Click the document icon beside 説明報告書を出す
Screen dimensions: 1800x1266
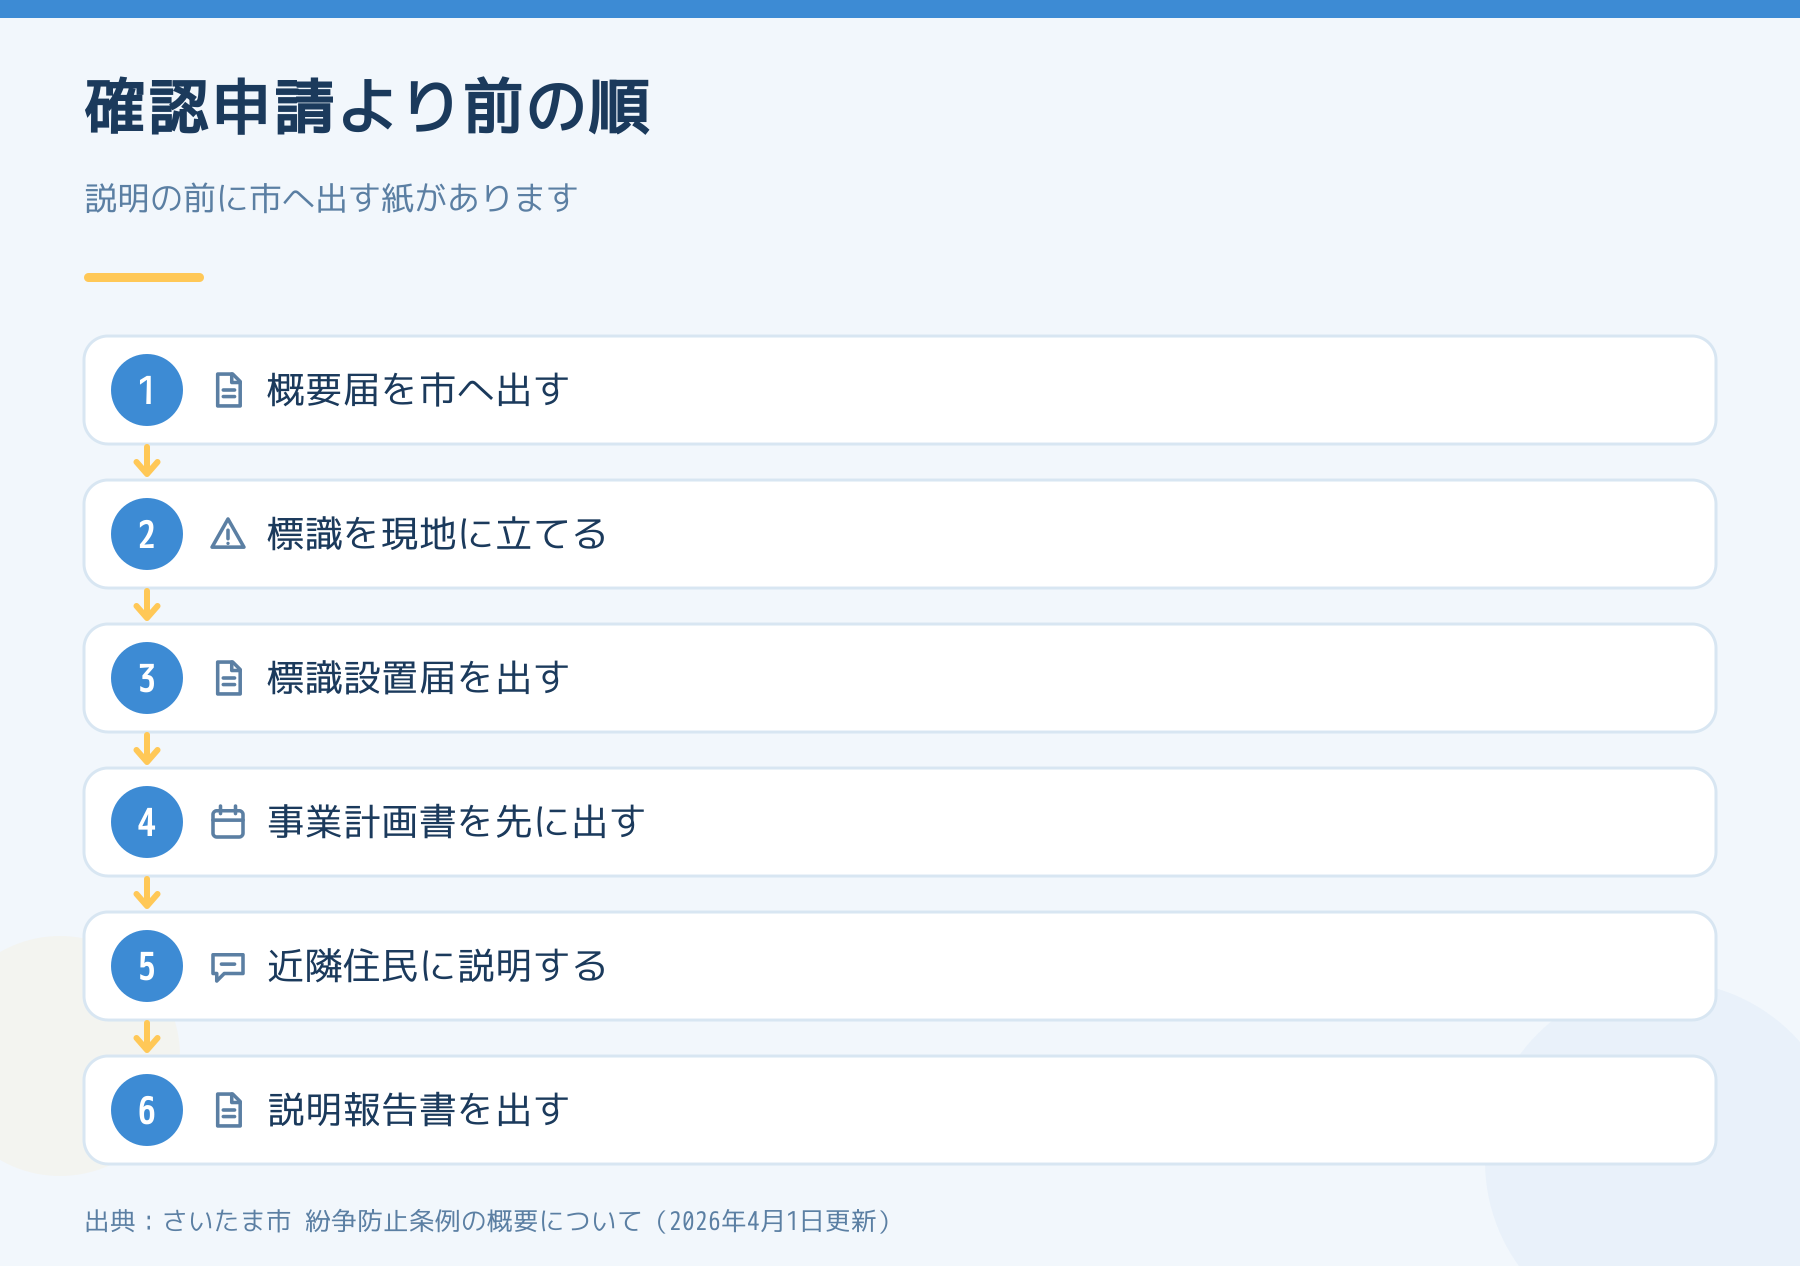[x=228, y=1110]
